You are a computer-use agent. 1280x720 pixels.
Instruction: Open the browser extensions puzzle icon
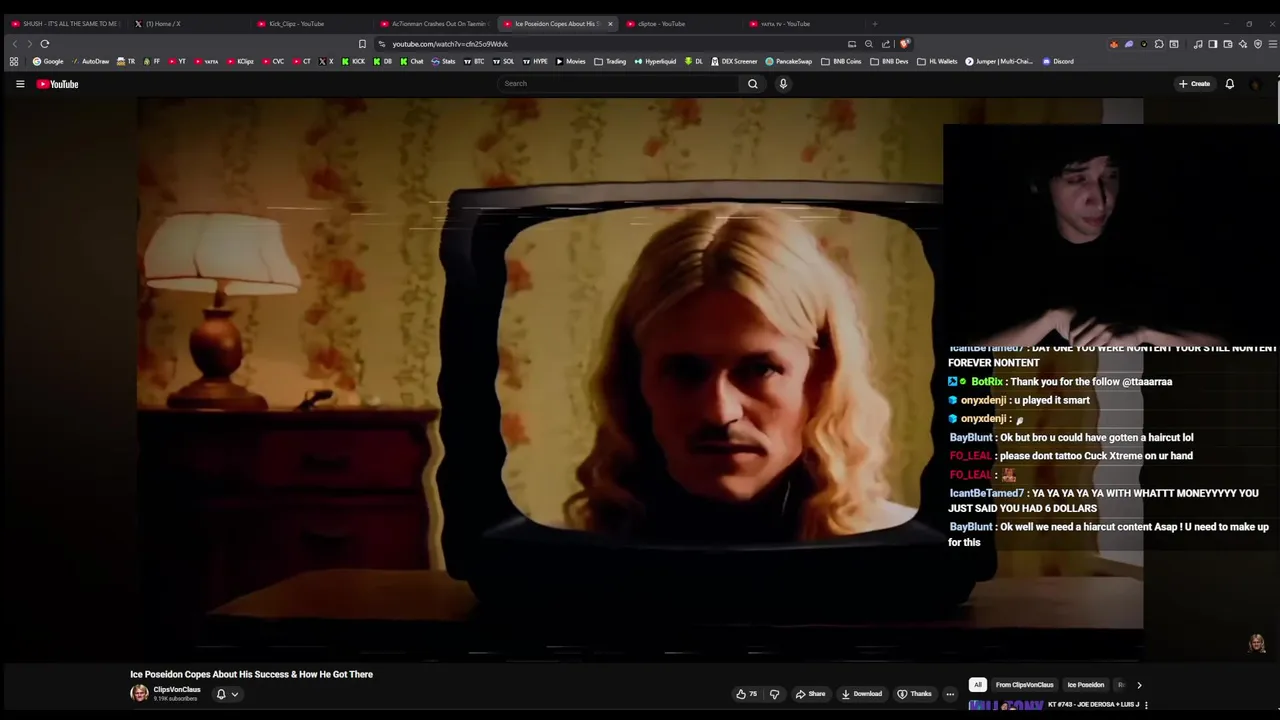click(x=1159, y=44)
